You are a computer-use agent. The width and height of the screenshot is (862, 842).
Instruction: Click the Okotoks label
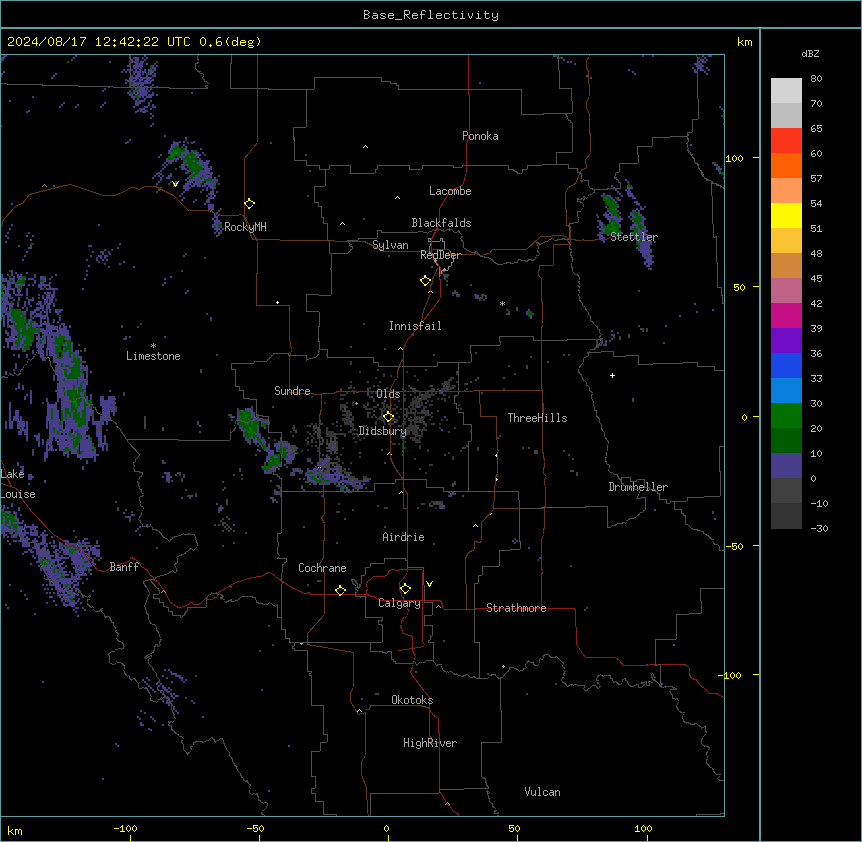412,700
